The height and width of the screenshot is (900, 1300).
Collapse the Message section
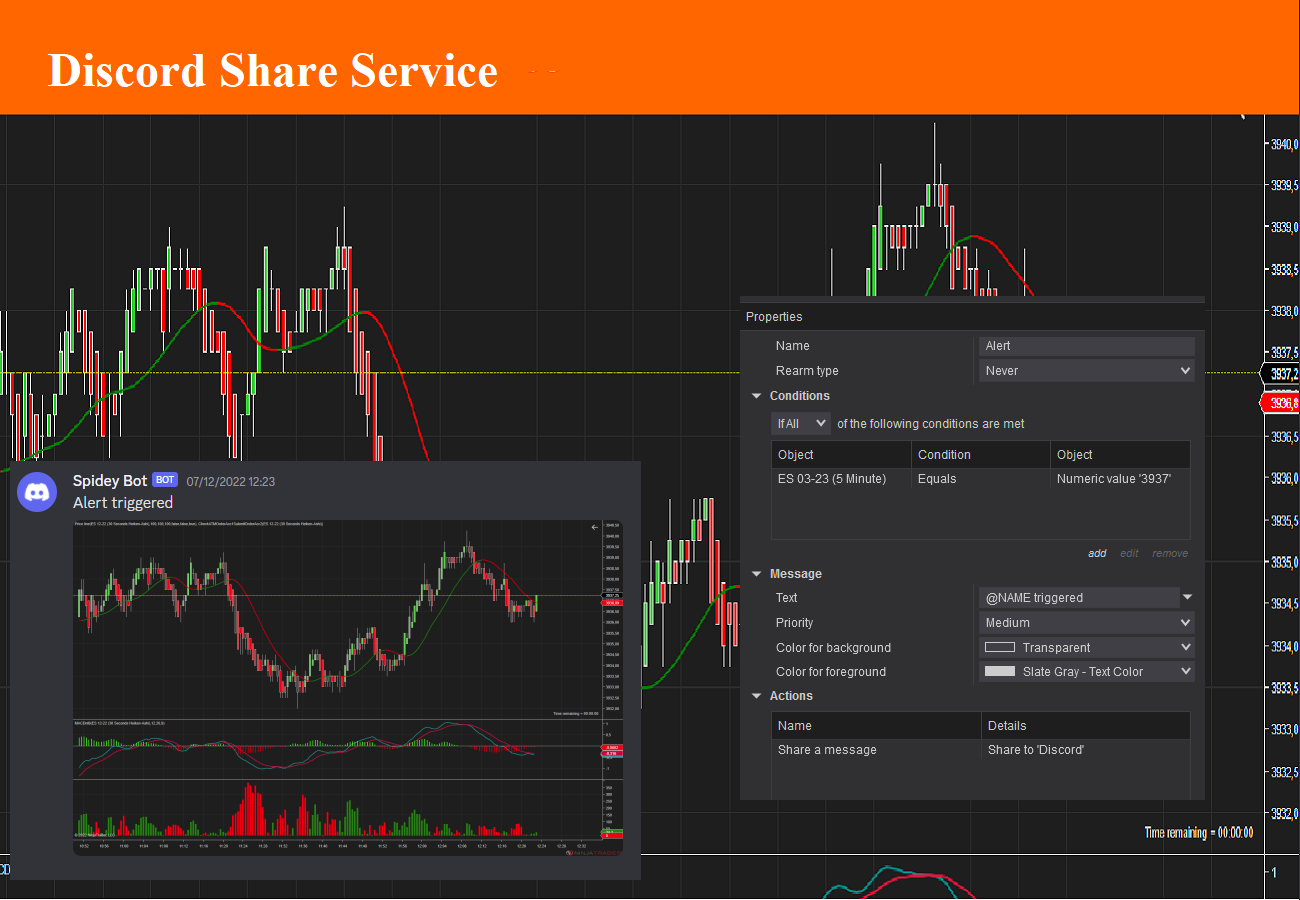[757, 574]
